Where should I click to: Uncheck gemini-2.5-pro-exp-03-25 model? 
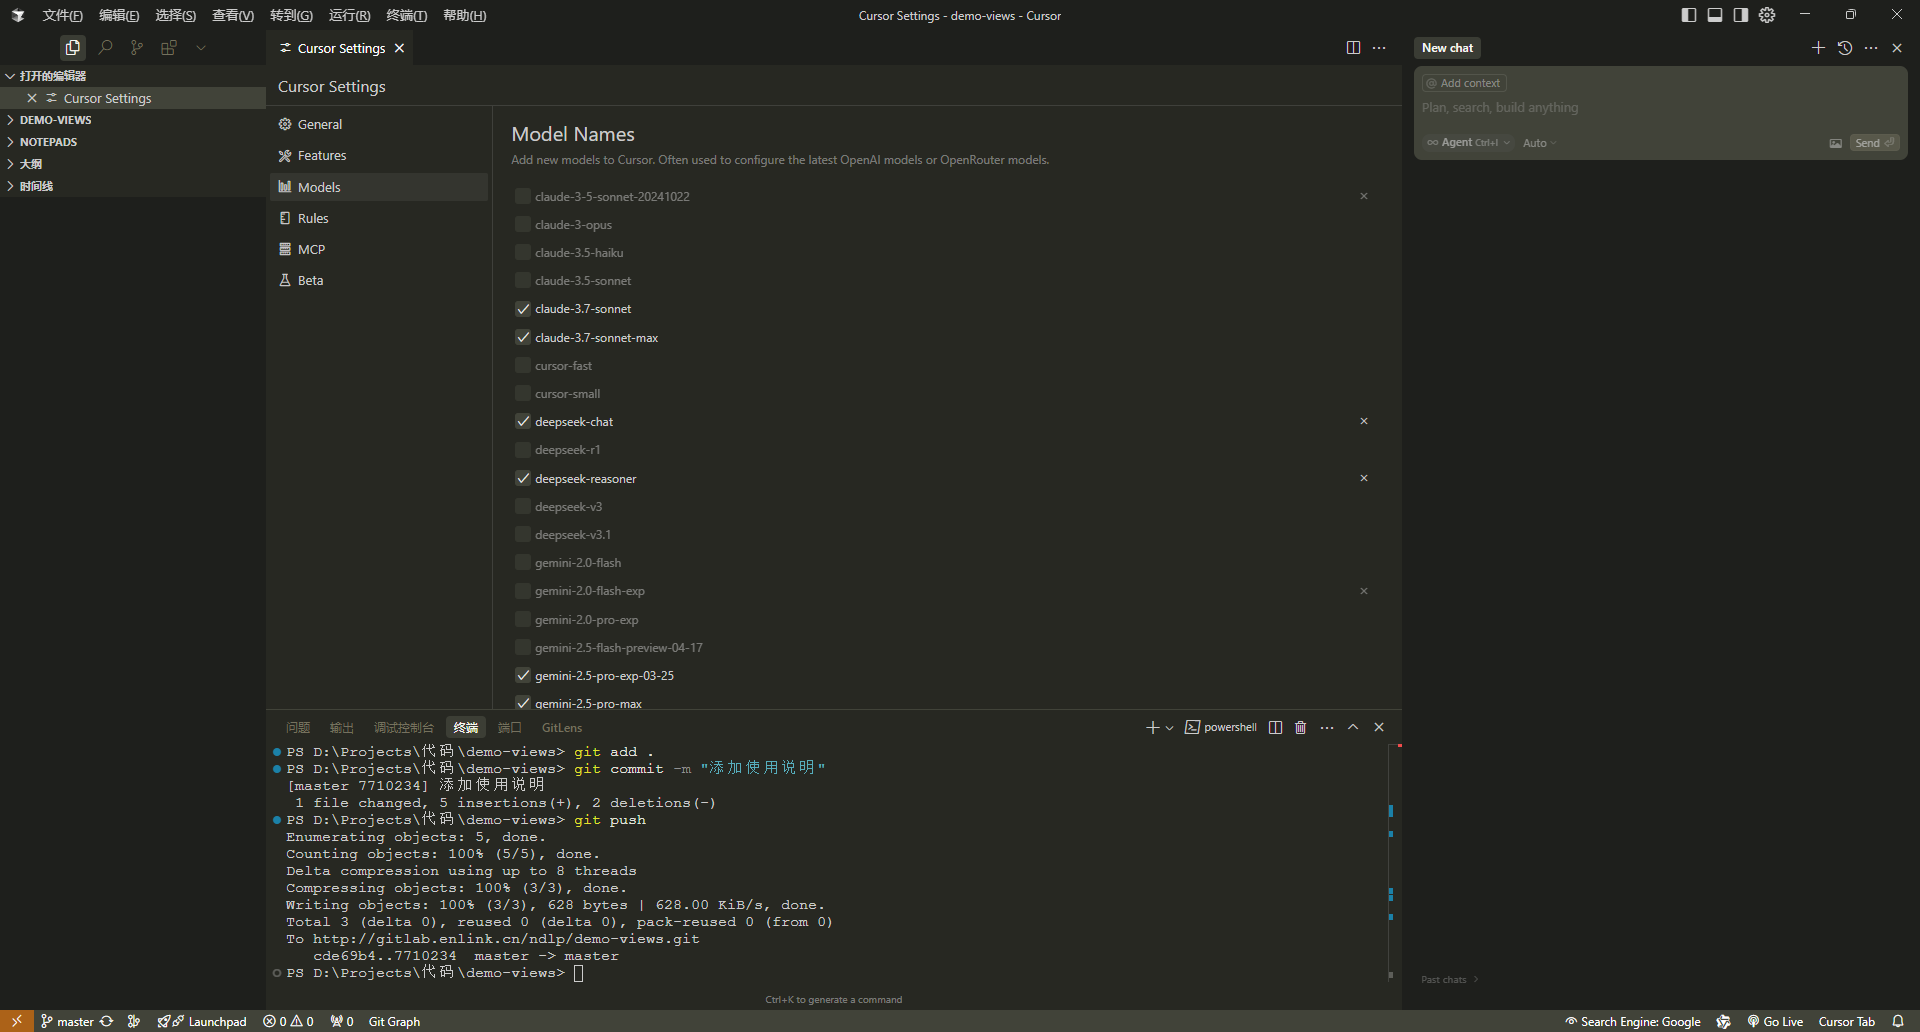tap(522, 675)
